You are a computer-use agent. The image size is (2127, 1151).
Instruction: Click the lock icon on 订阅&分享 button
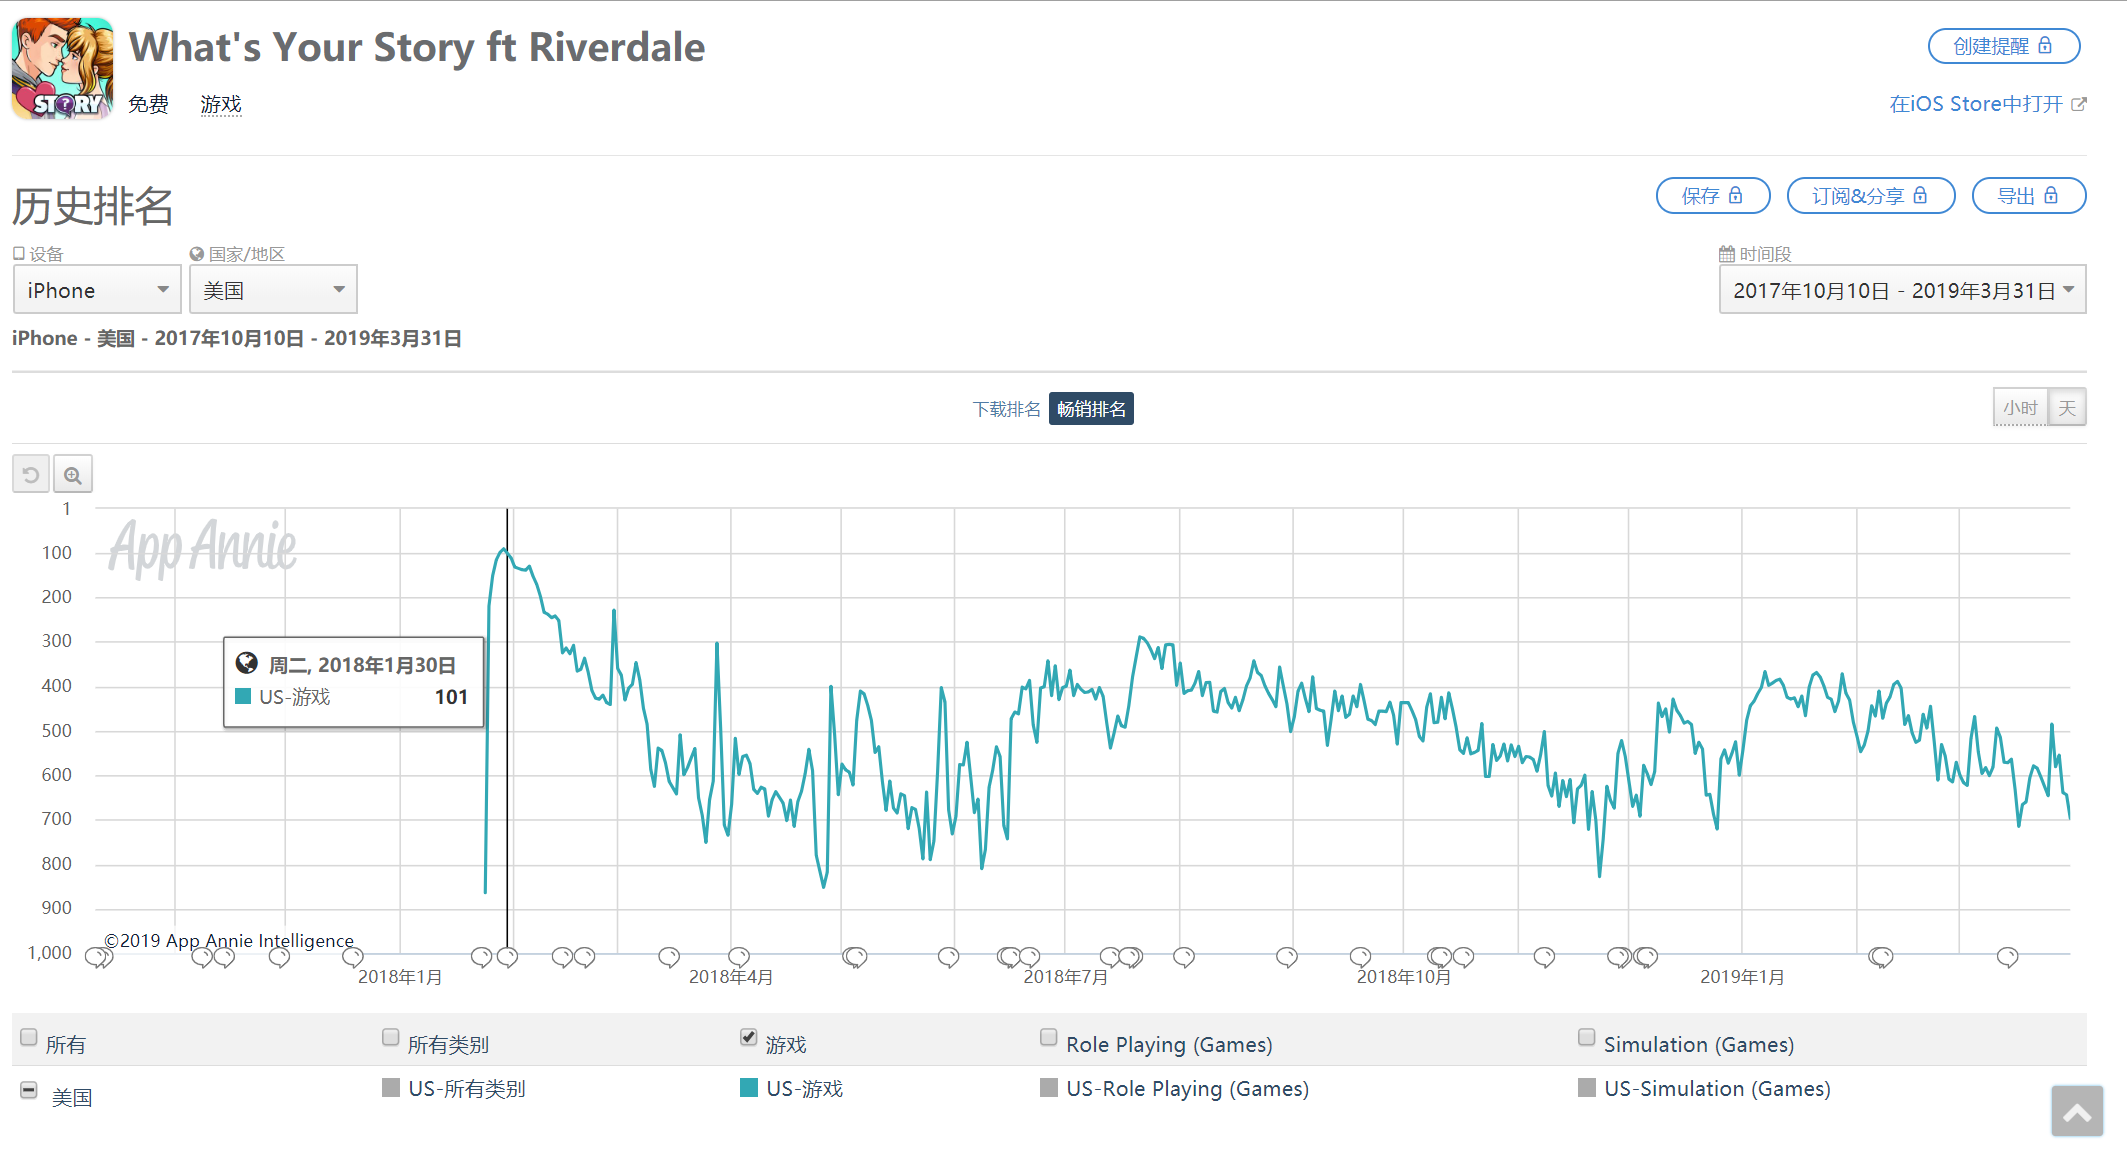[1920, 196]
